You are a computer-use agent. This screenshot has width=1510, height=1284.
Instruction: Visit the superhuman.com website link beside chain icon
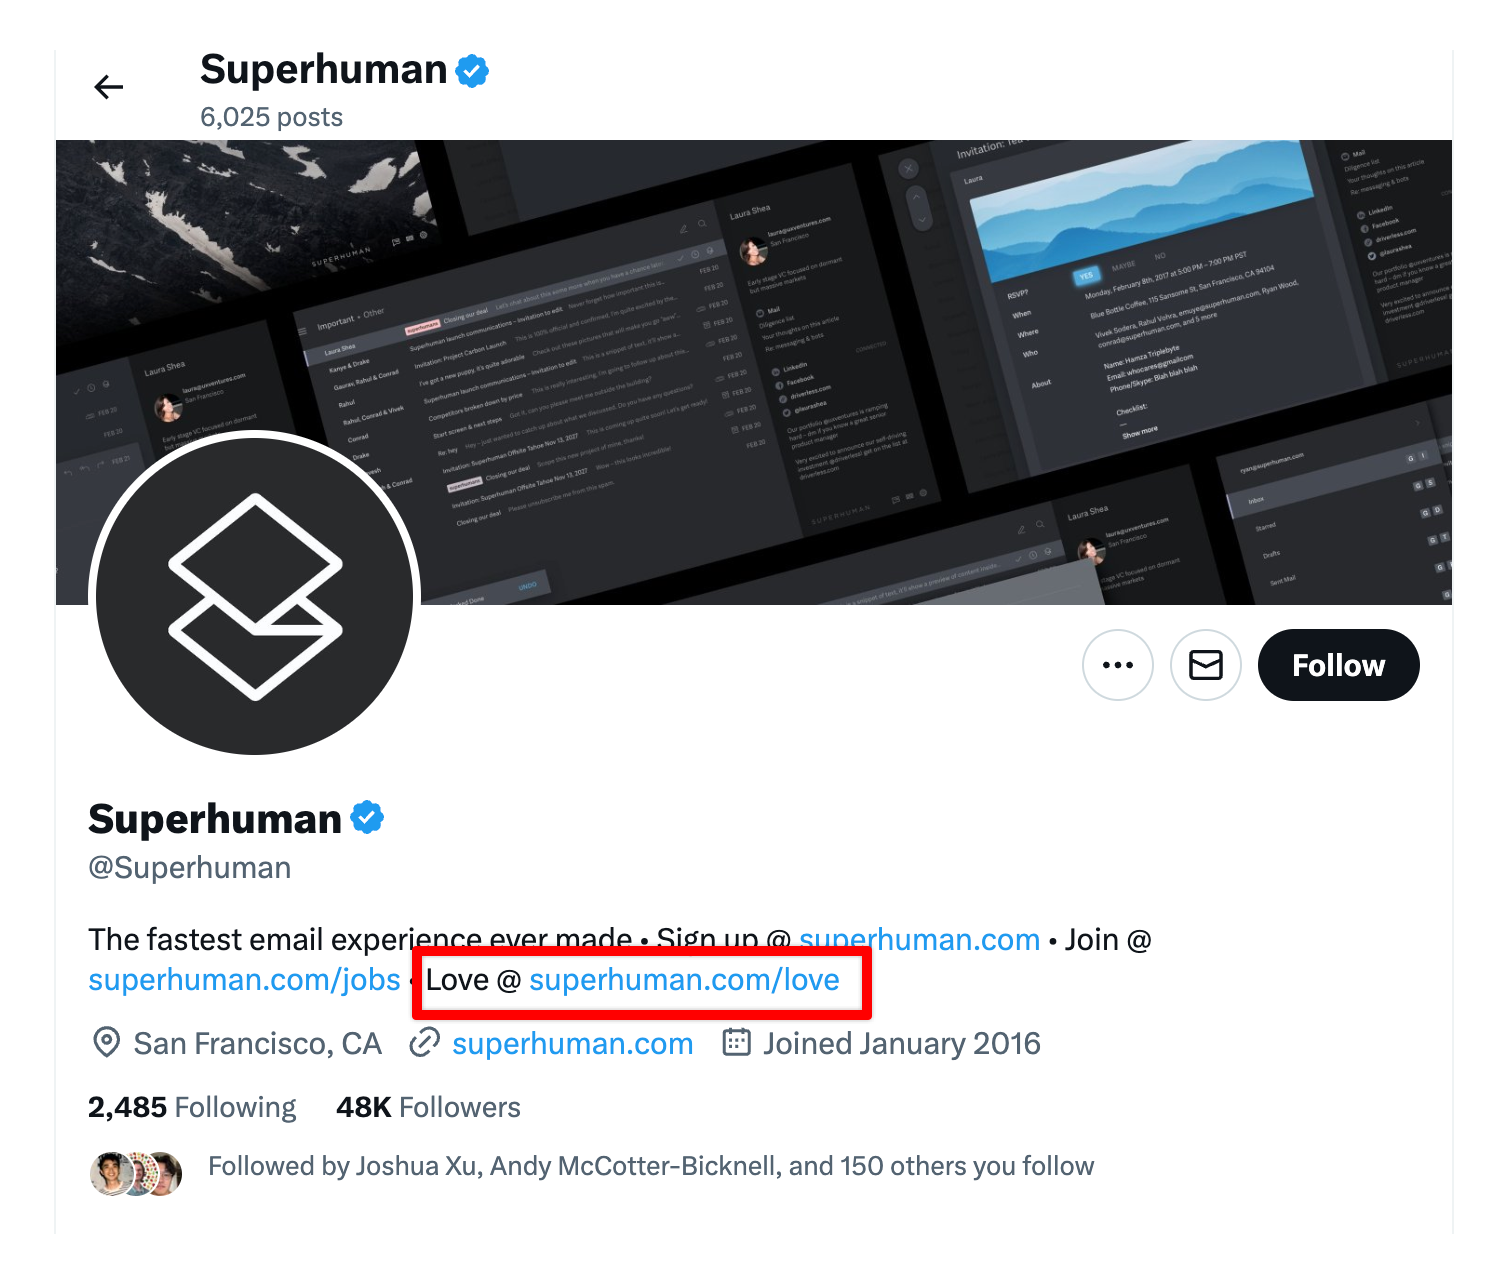point(572,1044)
